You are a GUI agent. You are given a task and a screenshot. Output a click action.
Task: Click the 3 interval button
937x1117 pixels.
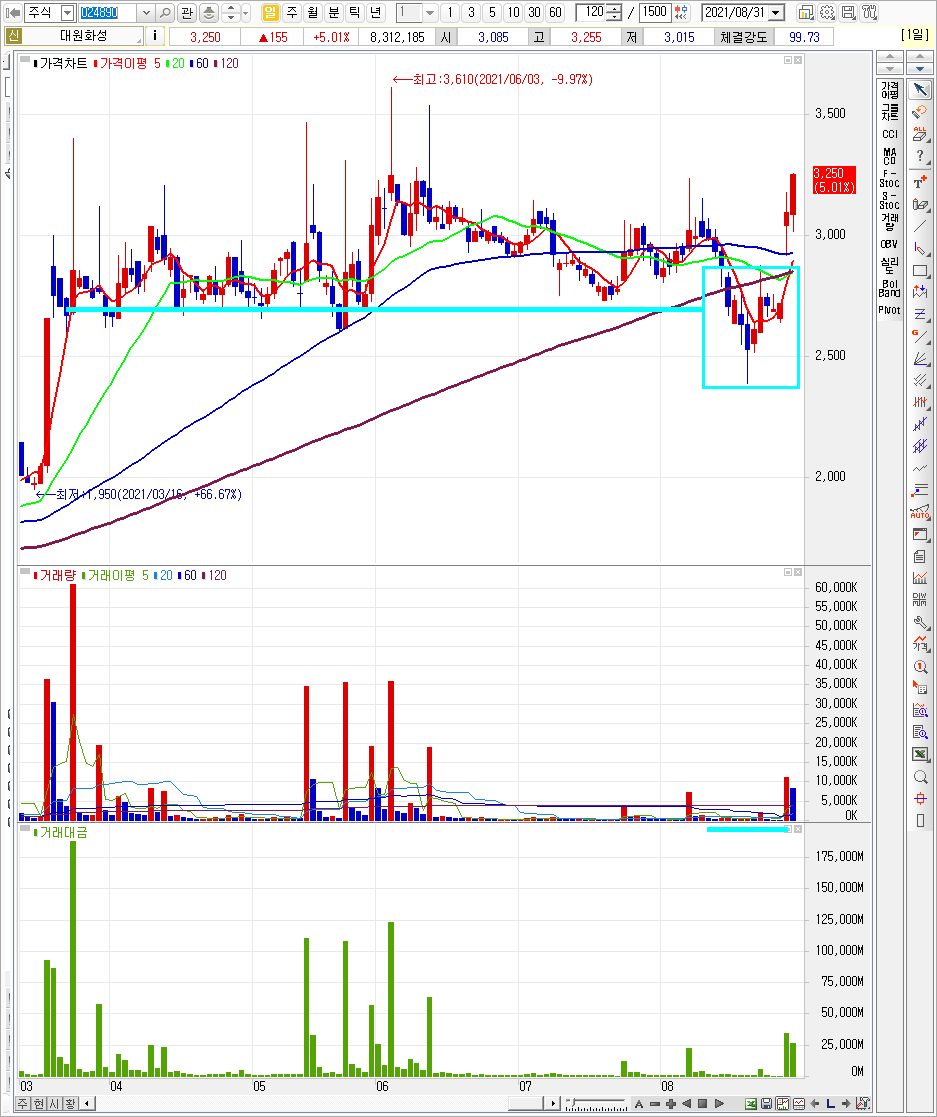pos(471,12)
